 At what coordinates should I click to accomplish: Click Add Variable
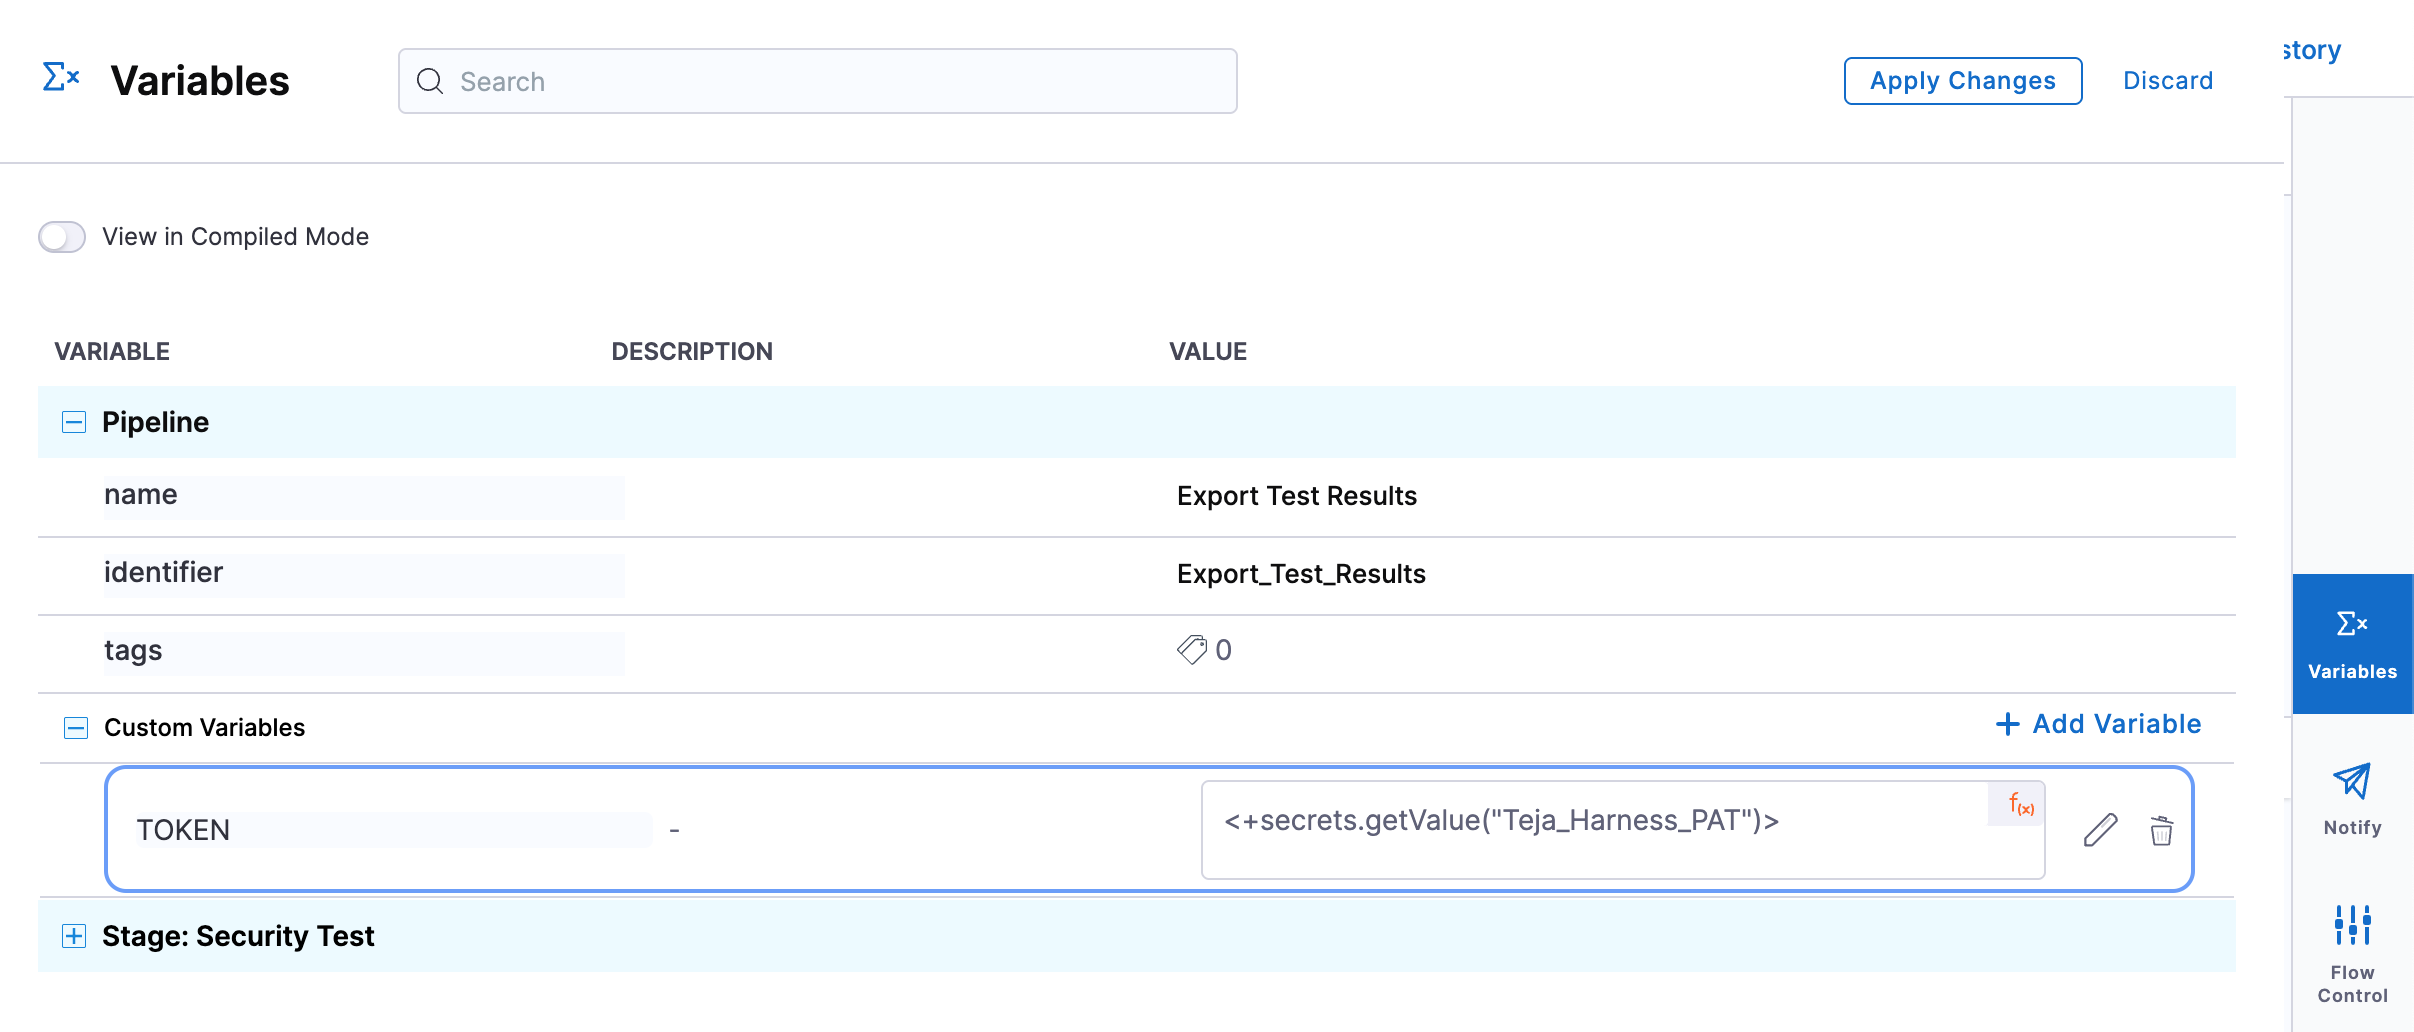pos(2098,724)
